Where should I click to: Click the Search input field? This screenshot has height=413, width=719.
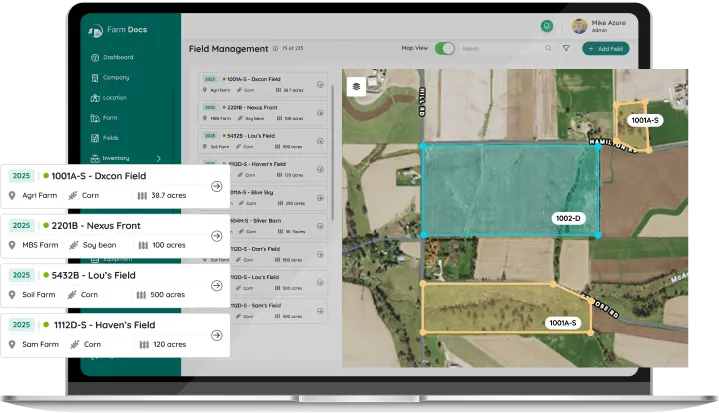(500, 48)
